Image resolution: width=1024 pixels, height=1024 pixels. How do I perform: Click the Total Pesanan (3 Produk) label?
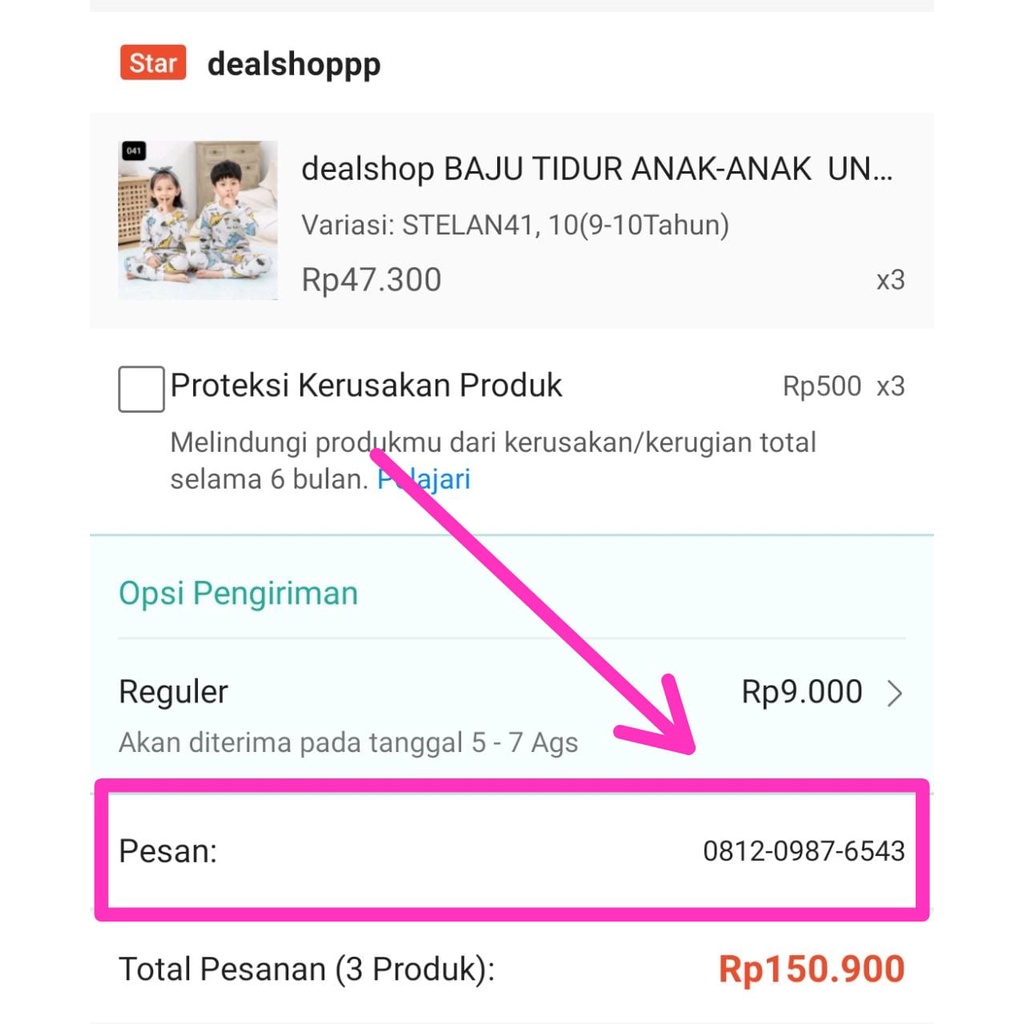[x=307, y=969]
